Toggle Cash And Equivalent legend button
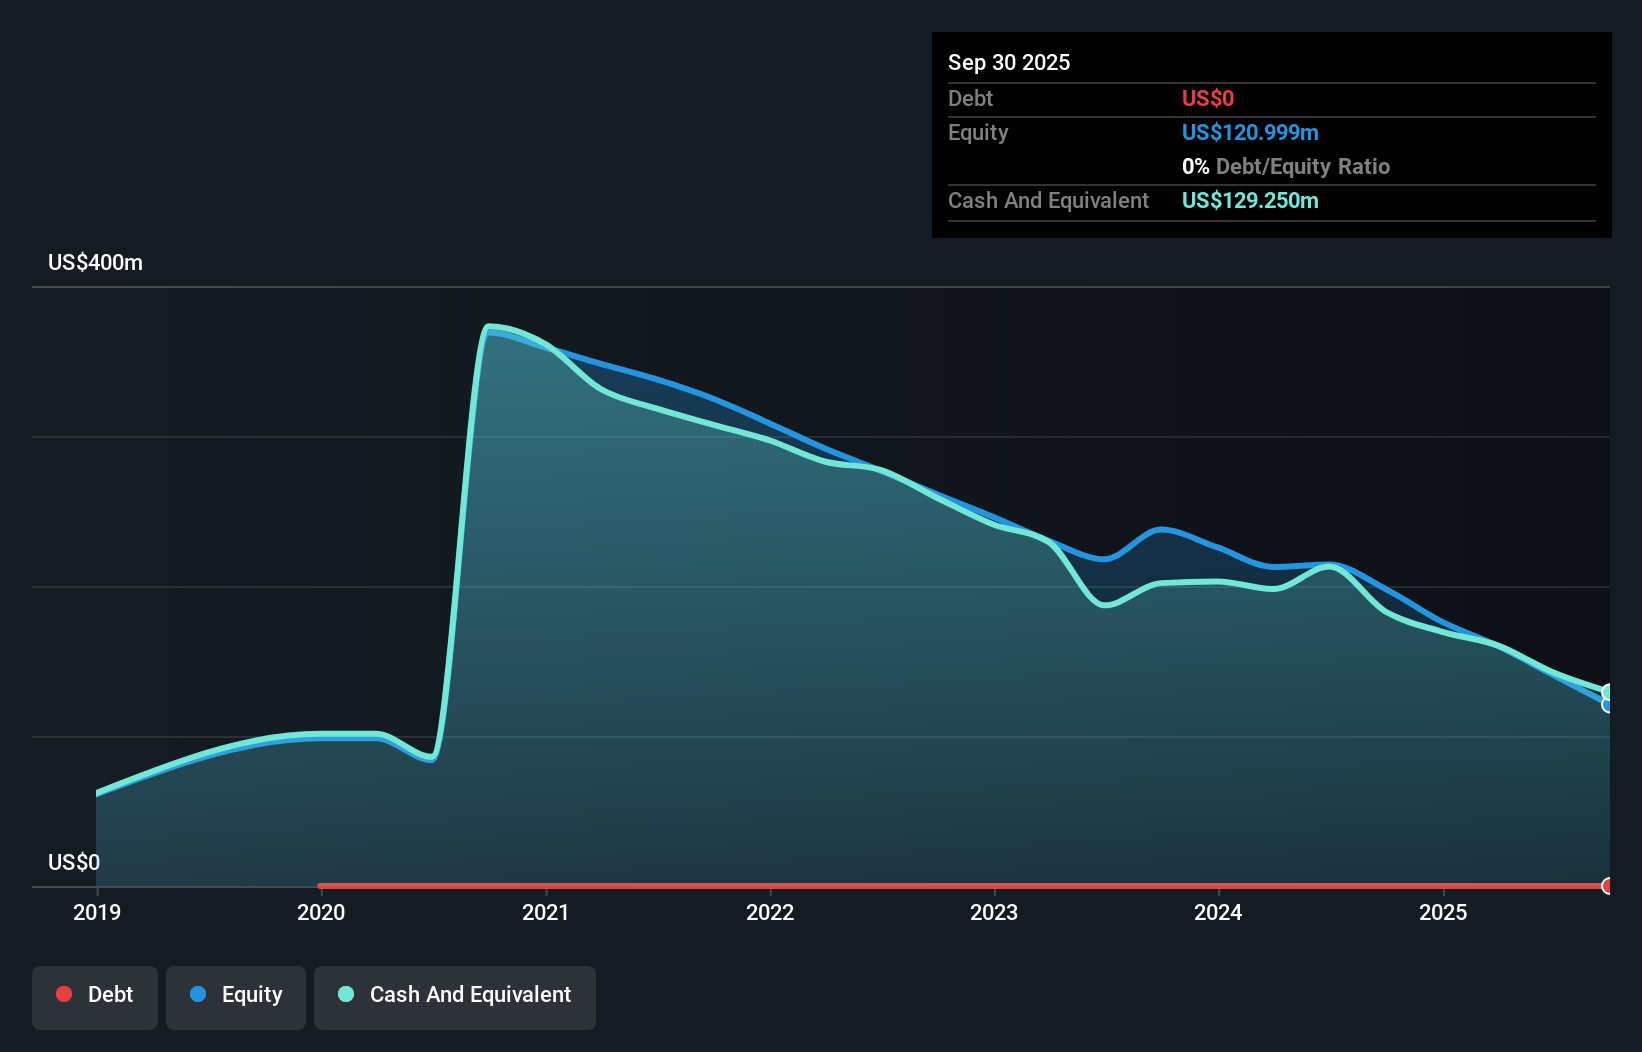This screenshot has width=1642, height=1052. point(455,997)
